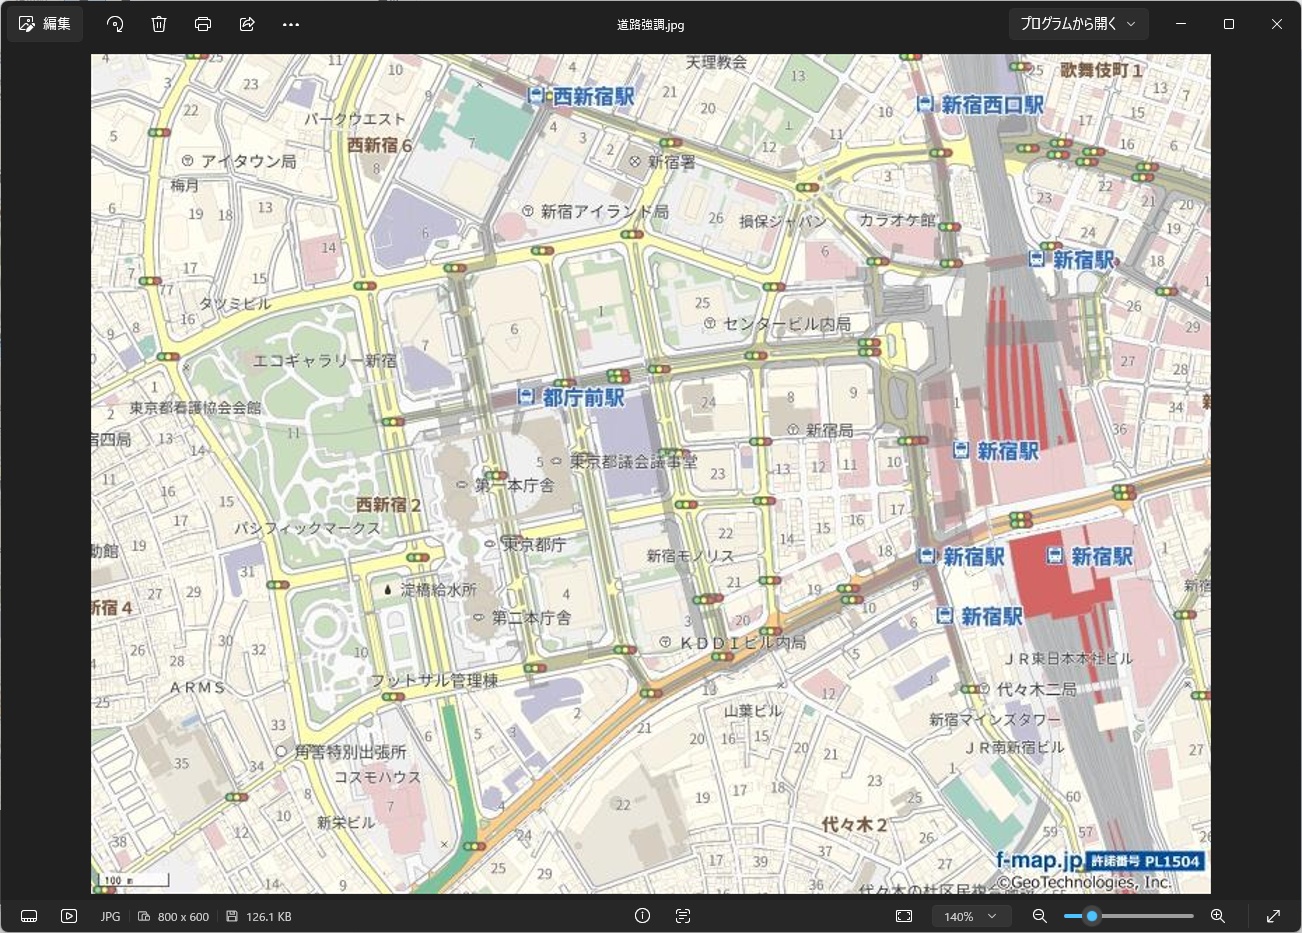Click the 東京都庁 label on map
Viewport: 1302px width, 933px height.
(x=534, y=544)
